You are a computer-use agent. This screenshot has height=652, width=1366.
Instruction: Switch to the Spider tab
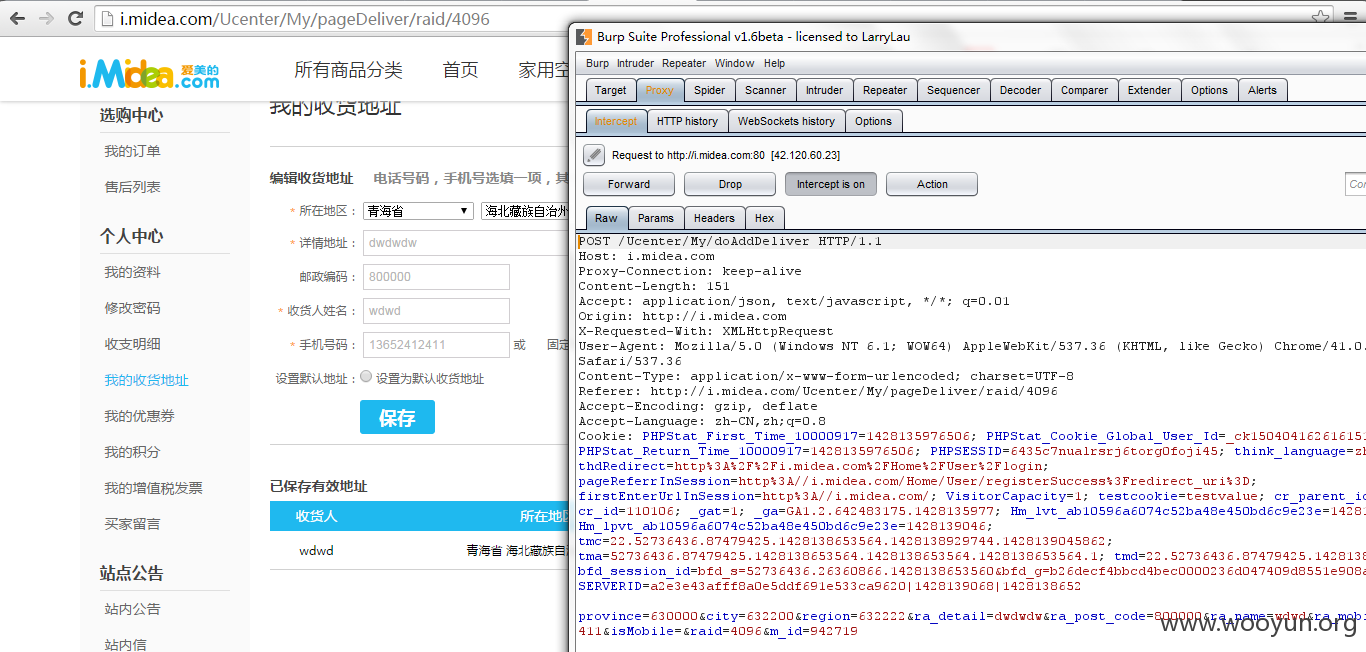tap(709, 90)
